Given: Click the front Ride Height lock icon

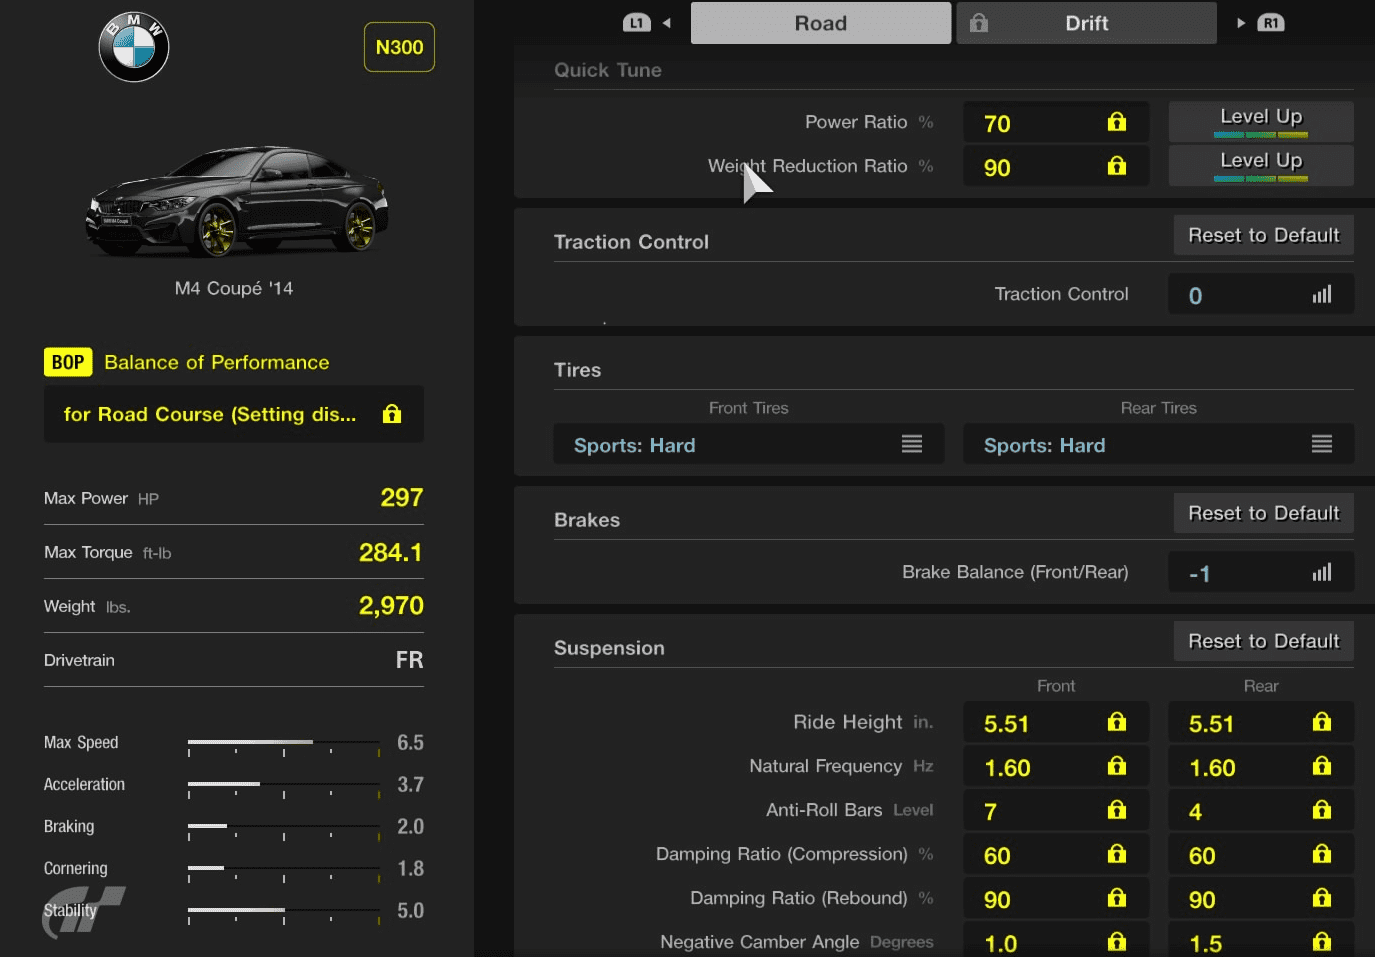Looking at the screenshot, I should click(x=1117, y=722).
